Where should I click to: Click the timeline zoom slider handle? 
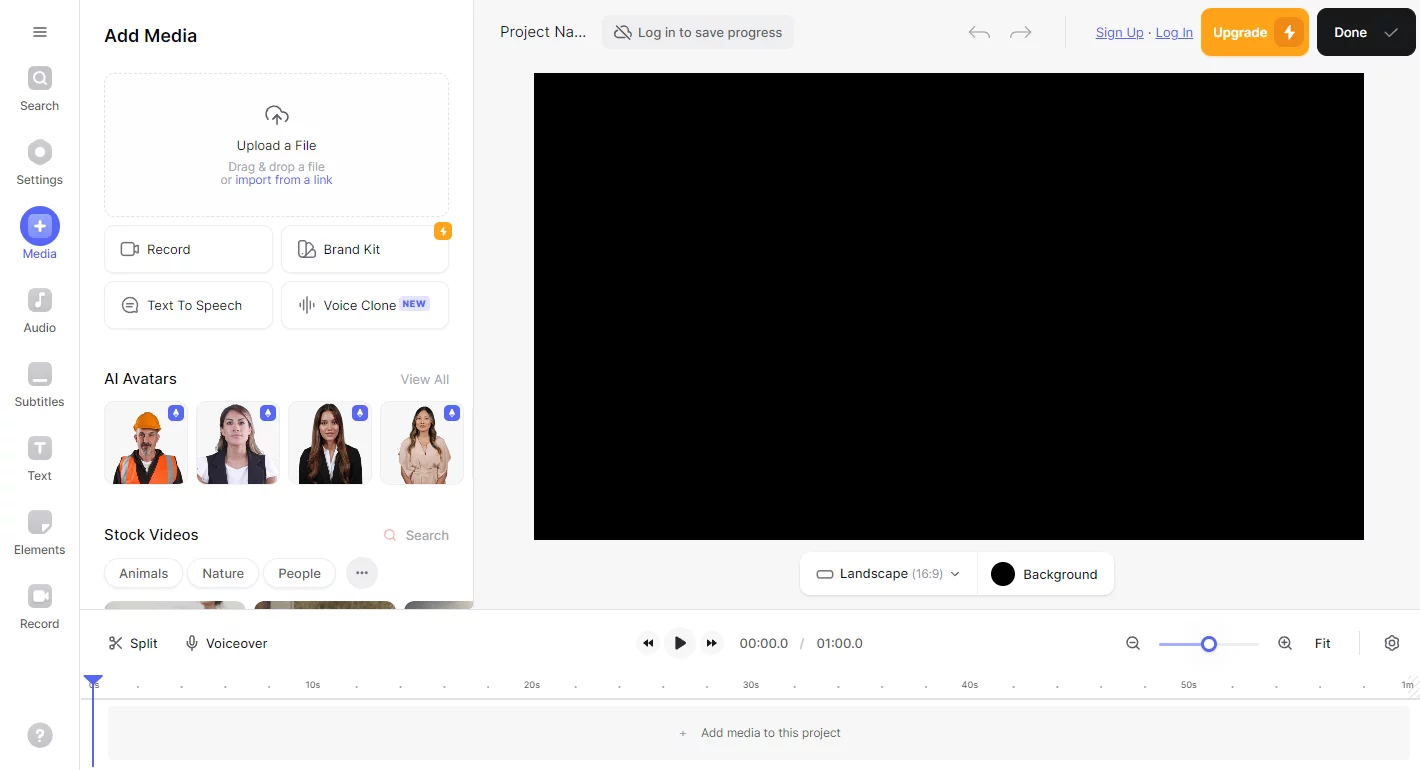pos(1209,644)
